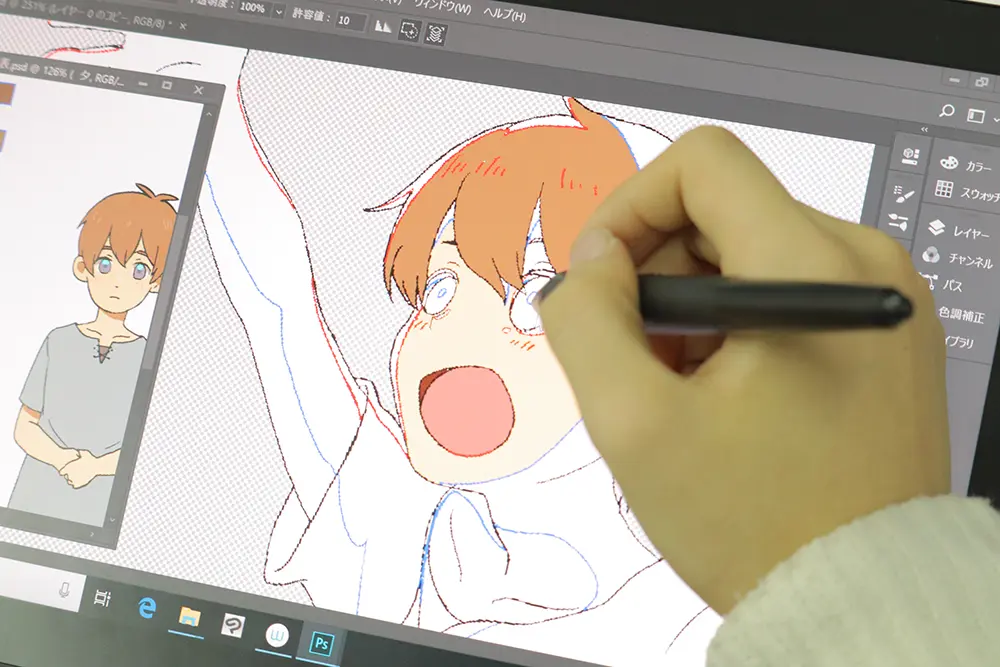This screenshot has width=1000, height=667.
Task: Open the ウィンドウ(W) menu
Action: (x=442, y=6)
